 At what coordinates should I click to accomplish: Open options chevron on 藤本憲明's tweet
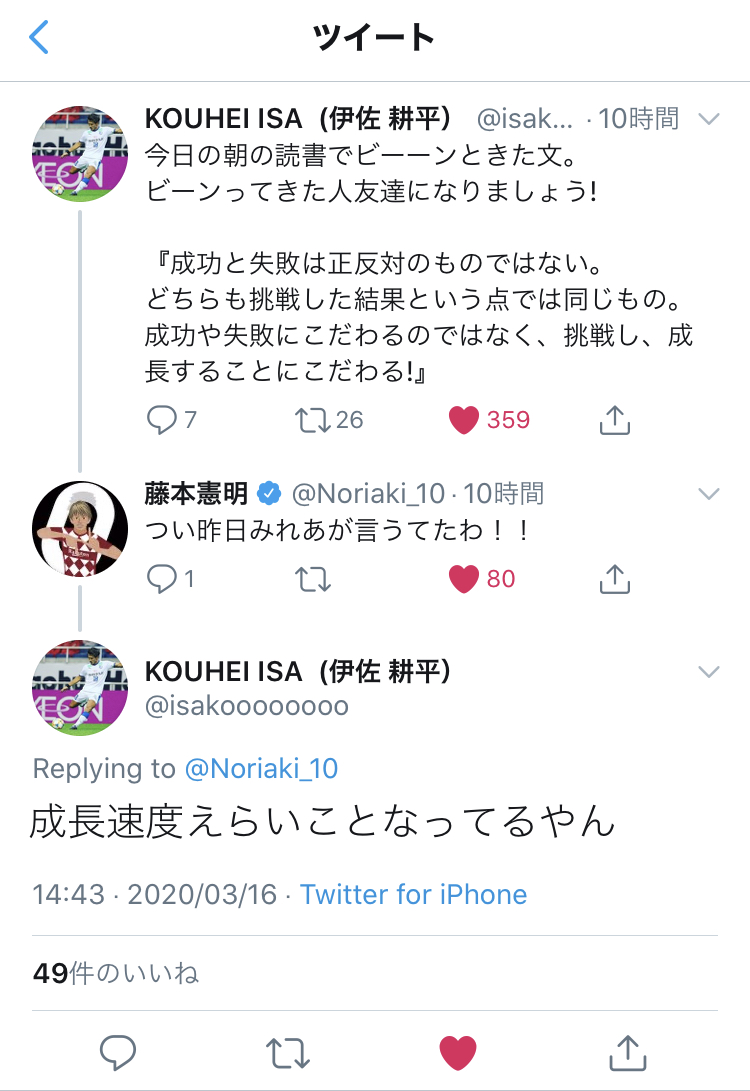point(708,493)
